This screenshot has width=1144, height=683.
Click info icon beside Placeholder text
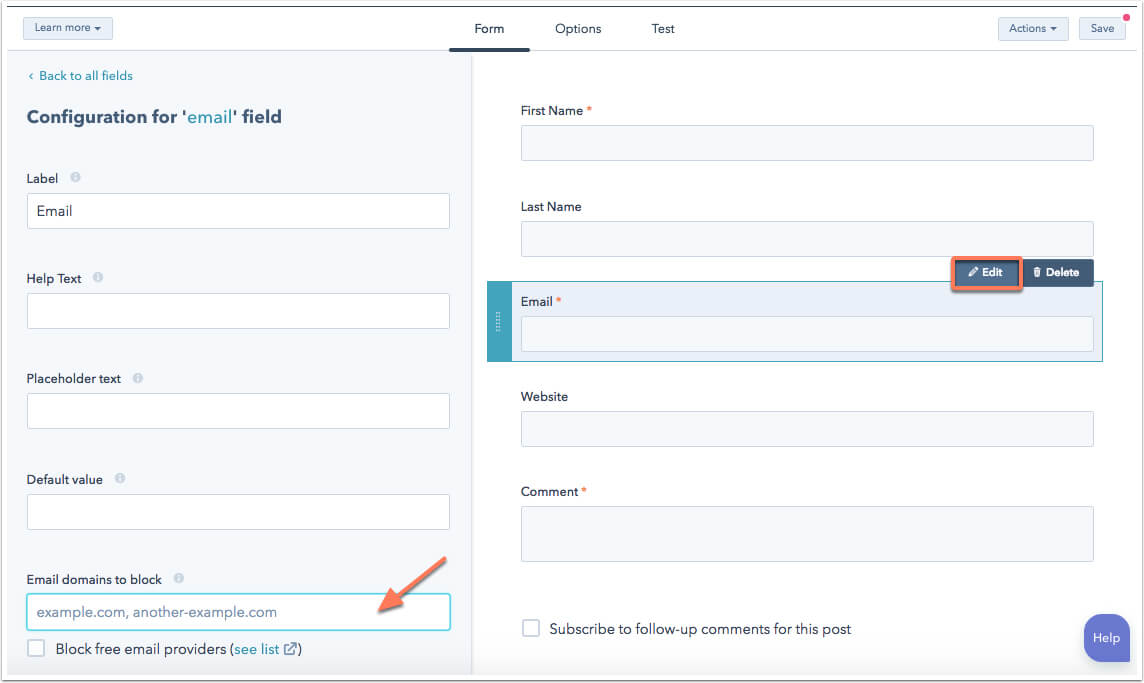pos(138,378)
